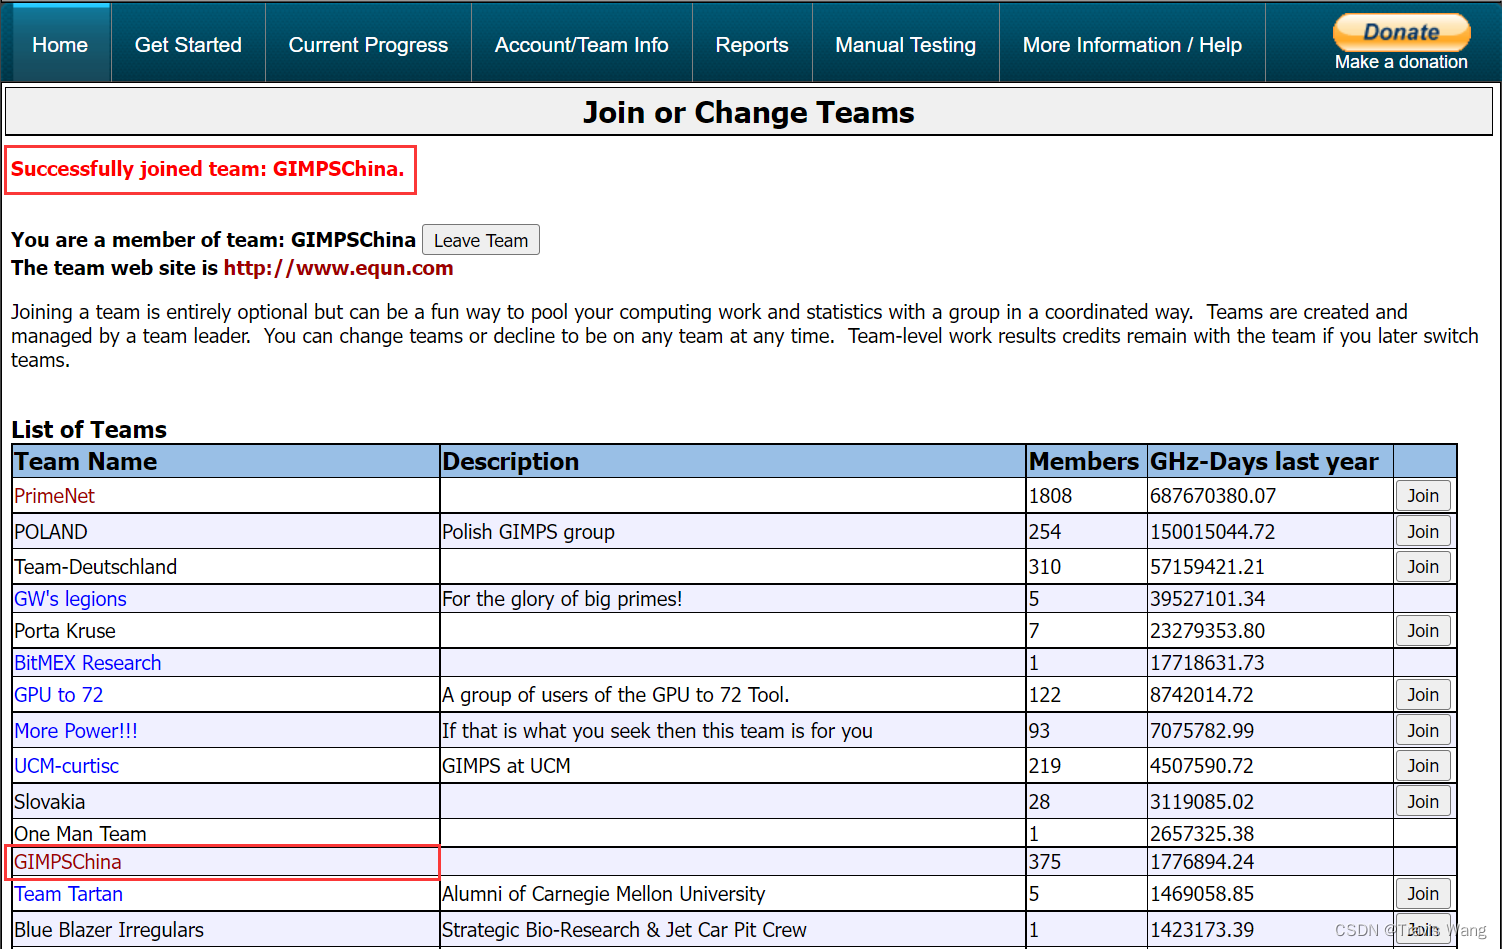Join the UCM-curtisc team
The width and height of the screenshot is (1502, 949).
(x=1423, y=766)
